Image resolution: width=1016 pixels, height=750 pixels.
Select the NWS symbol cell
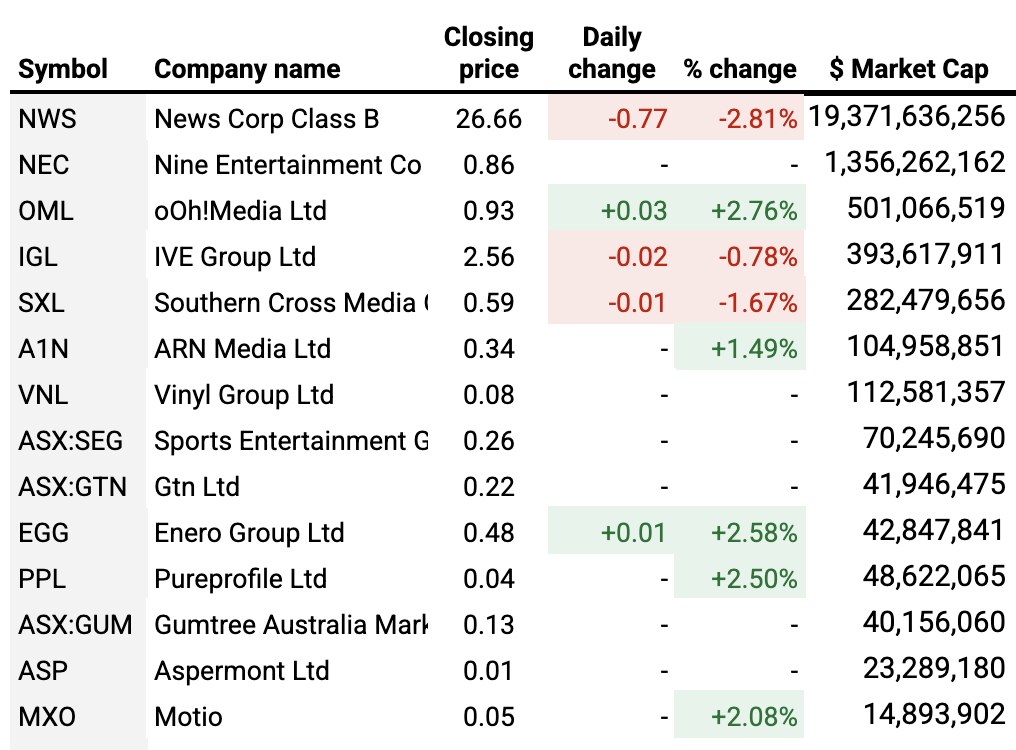coord(48,119)
